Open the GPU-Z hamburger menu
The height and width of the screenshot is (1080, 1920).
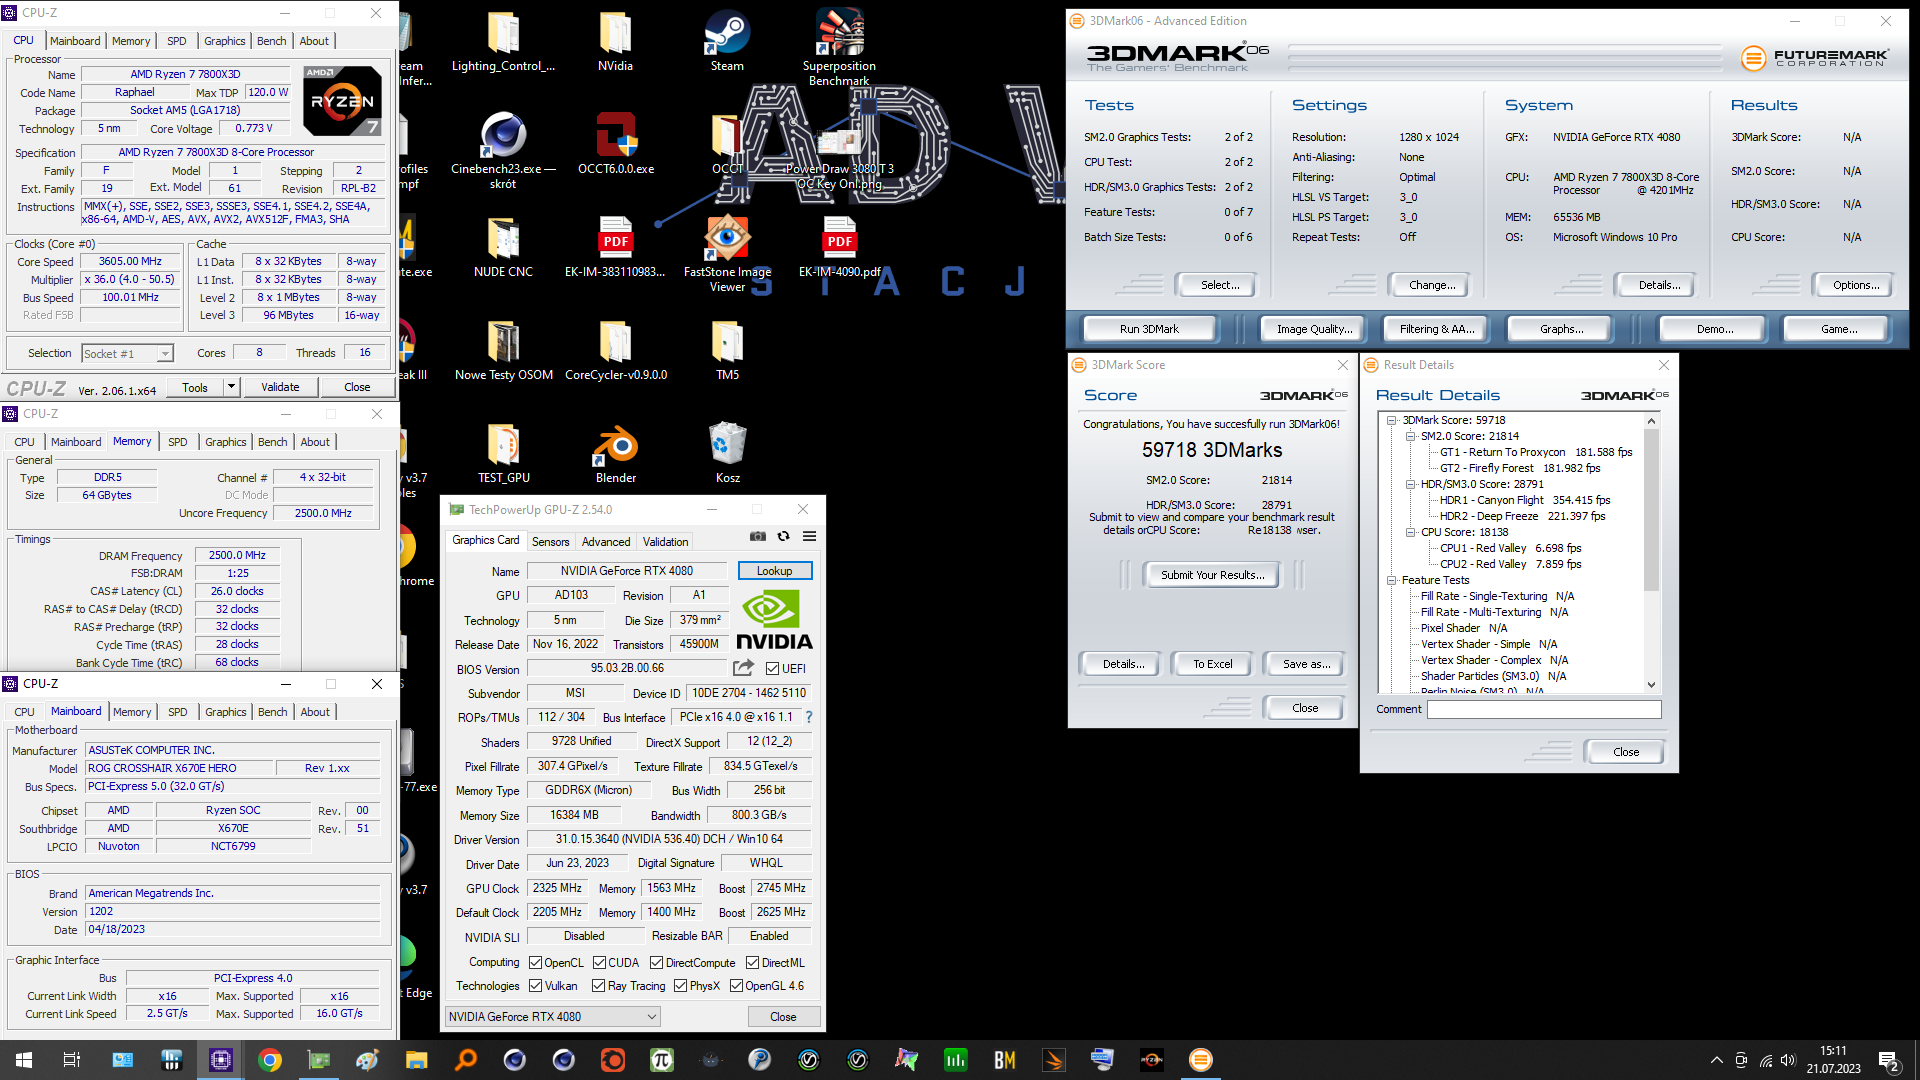[x=809, y=537]
